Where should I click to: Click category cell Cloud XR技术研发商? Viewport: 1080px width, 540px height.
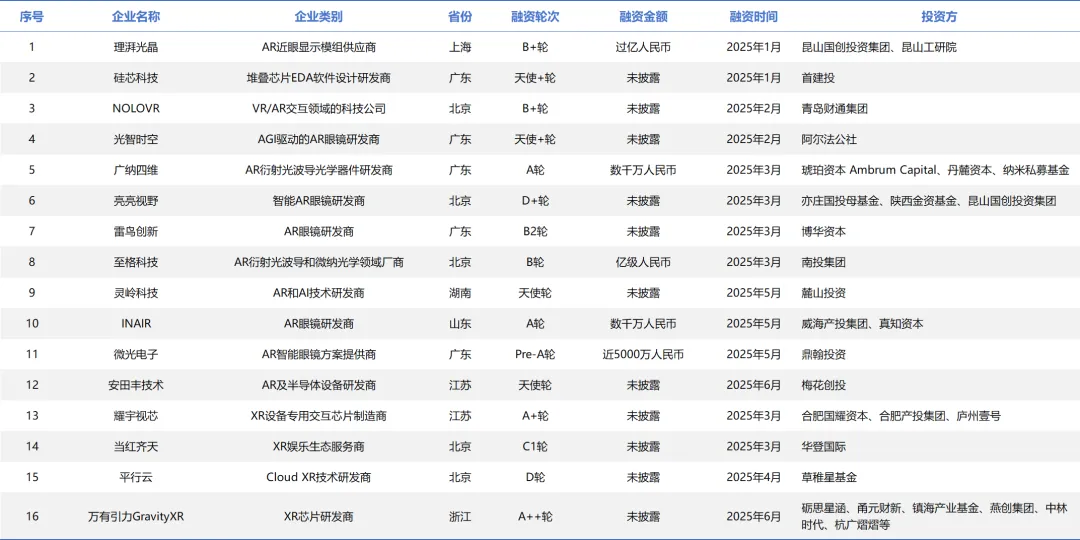(318, 477)
